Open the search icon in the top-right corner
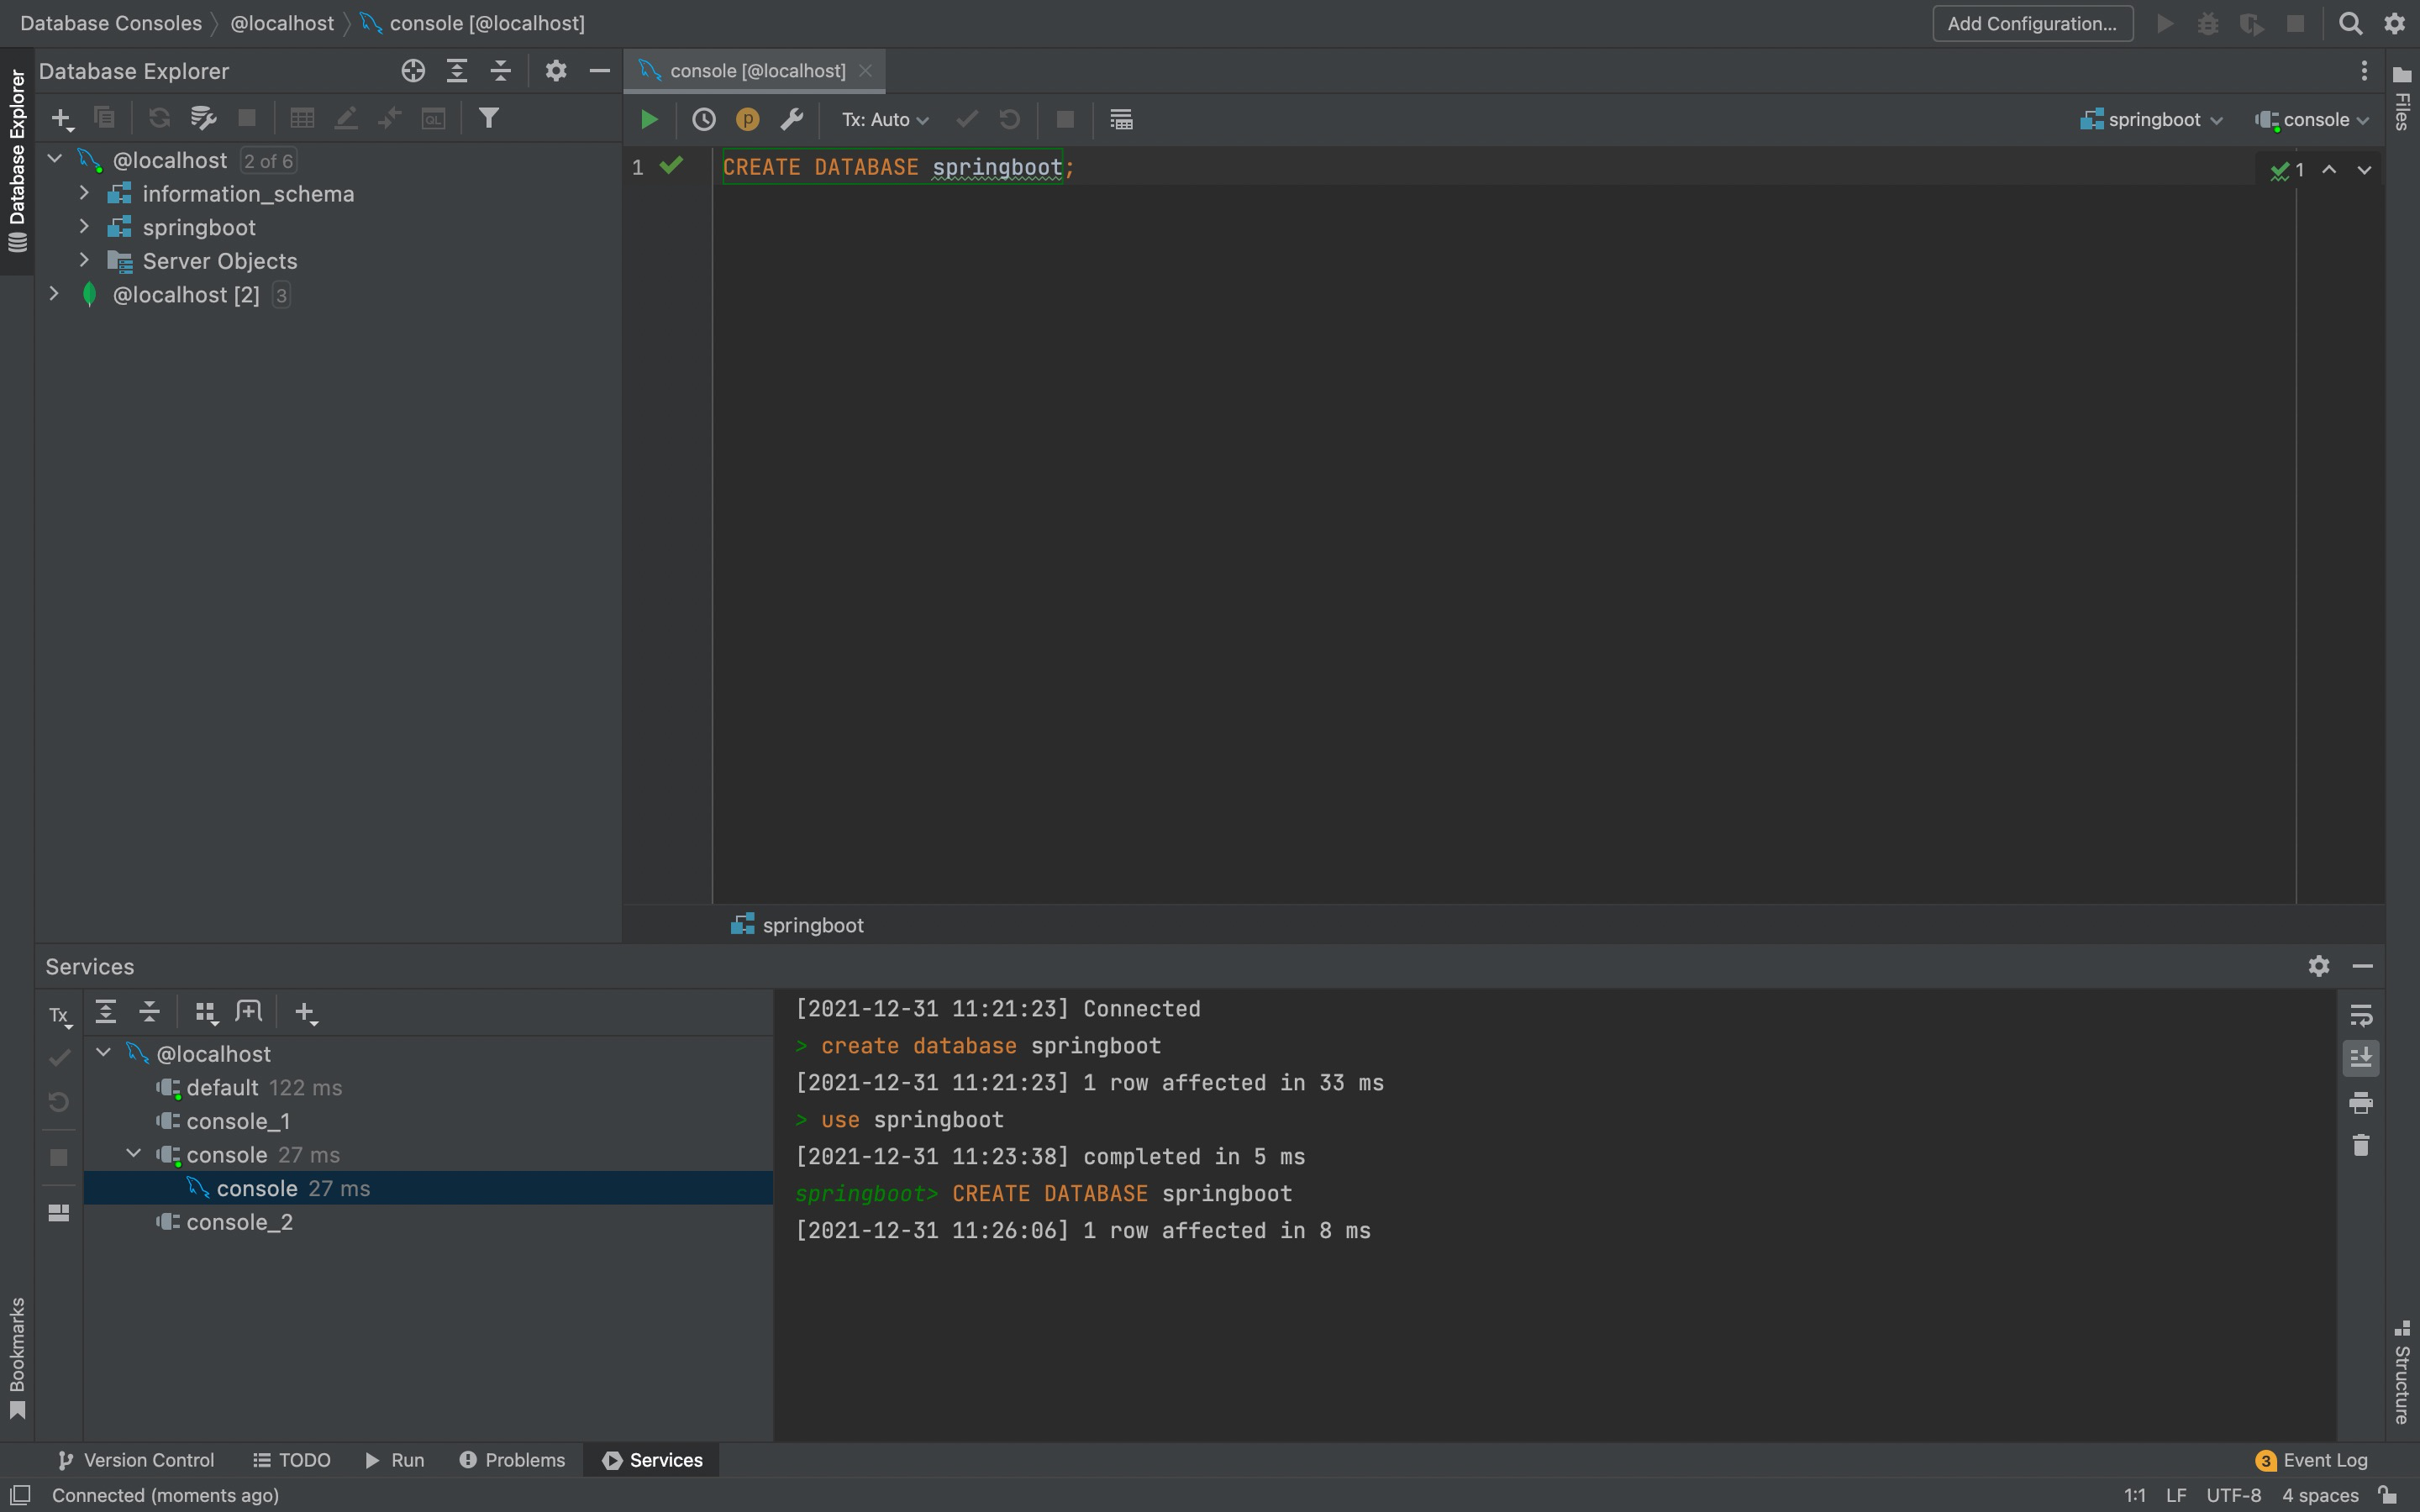The width and height of the screenshot is (2420, 1512). tap(2351, 23)
